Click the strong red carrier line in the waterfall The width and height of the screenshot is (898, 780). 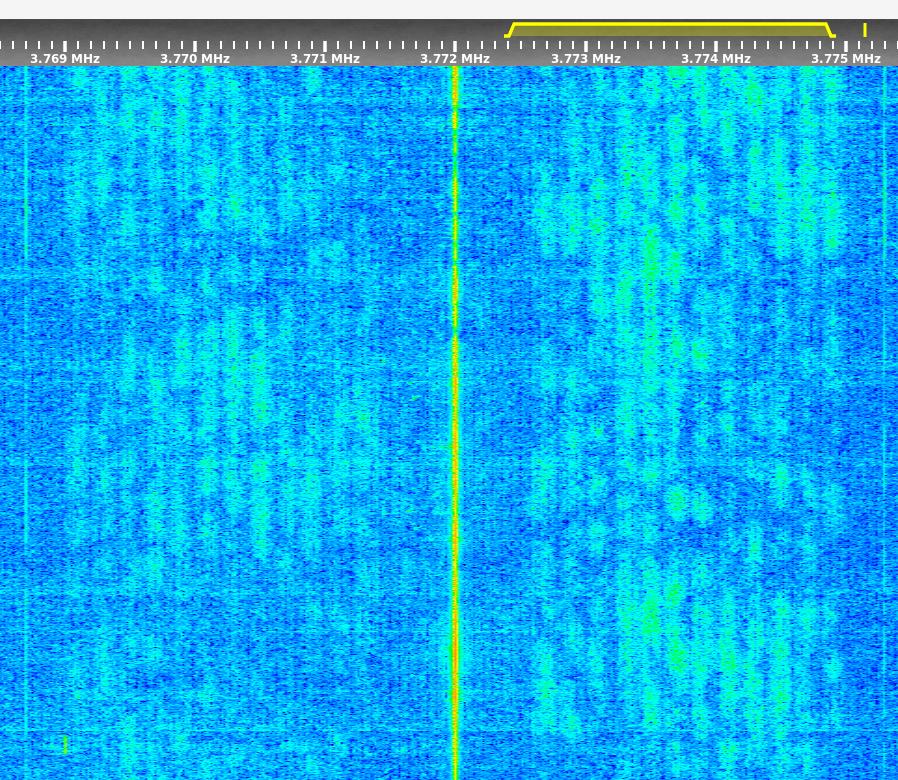pyautogui.click(x=455, y=423)
